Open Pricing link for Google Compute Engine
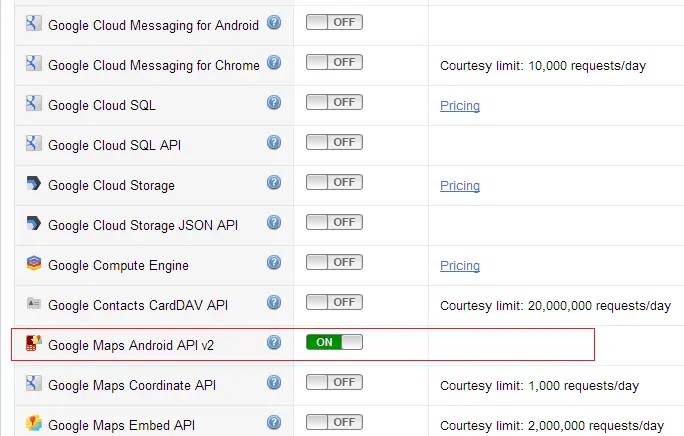The width and height of the screenshot is (684, 436). pyautogui.click(x=460, y=266)
